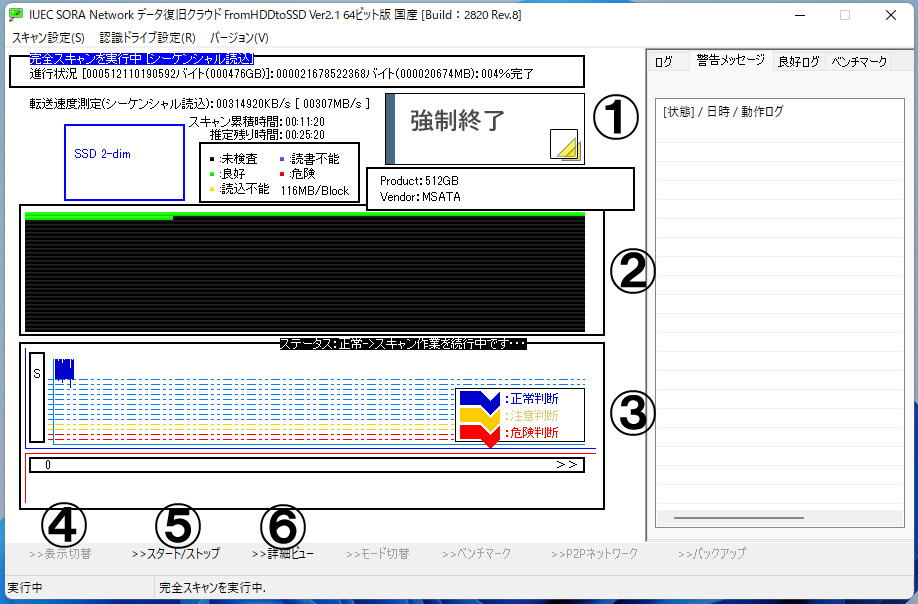Click the SSD 2-dim drive box

point(124,162)
